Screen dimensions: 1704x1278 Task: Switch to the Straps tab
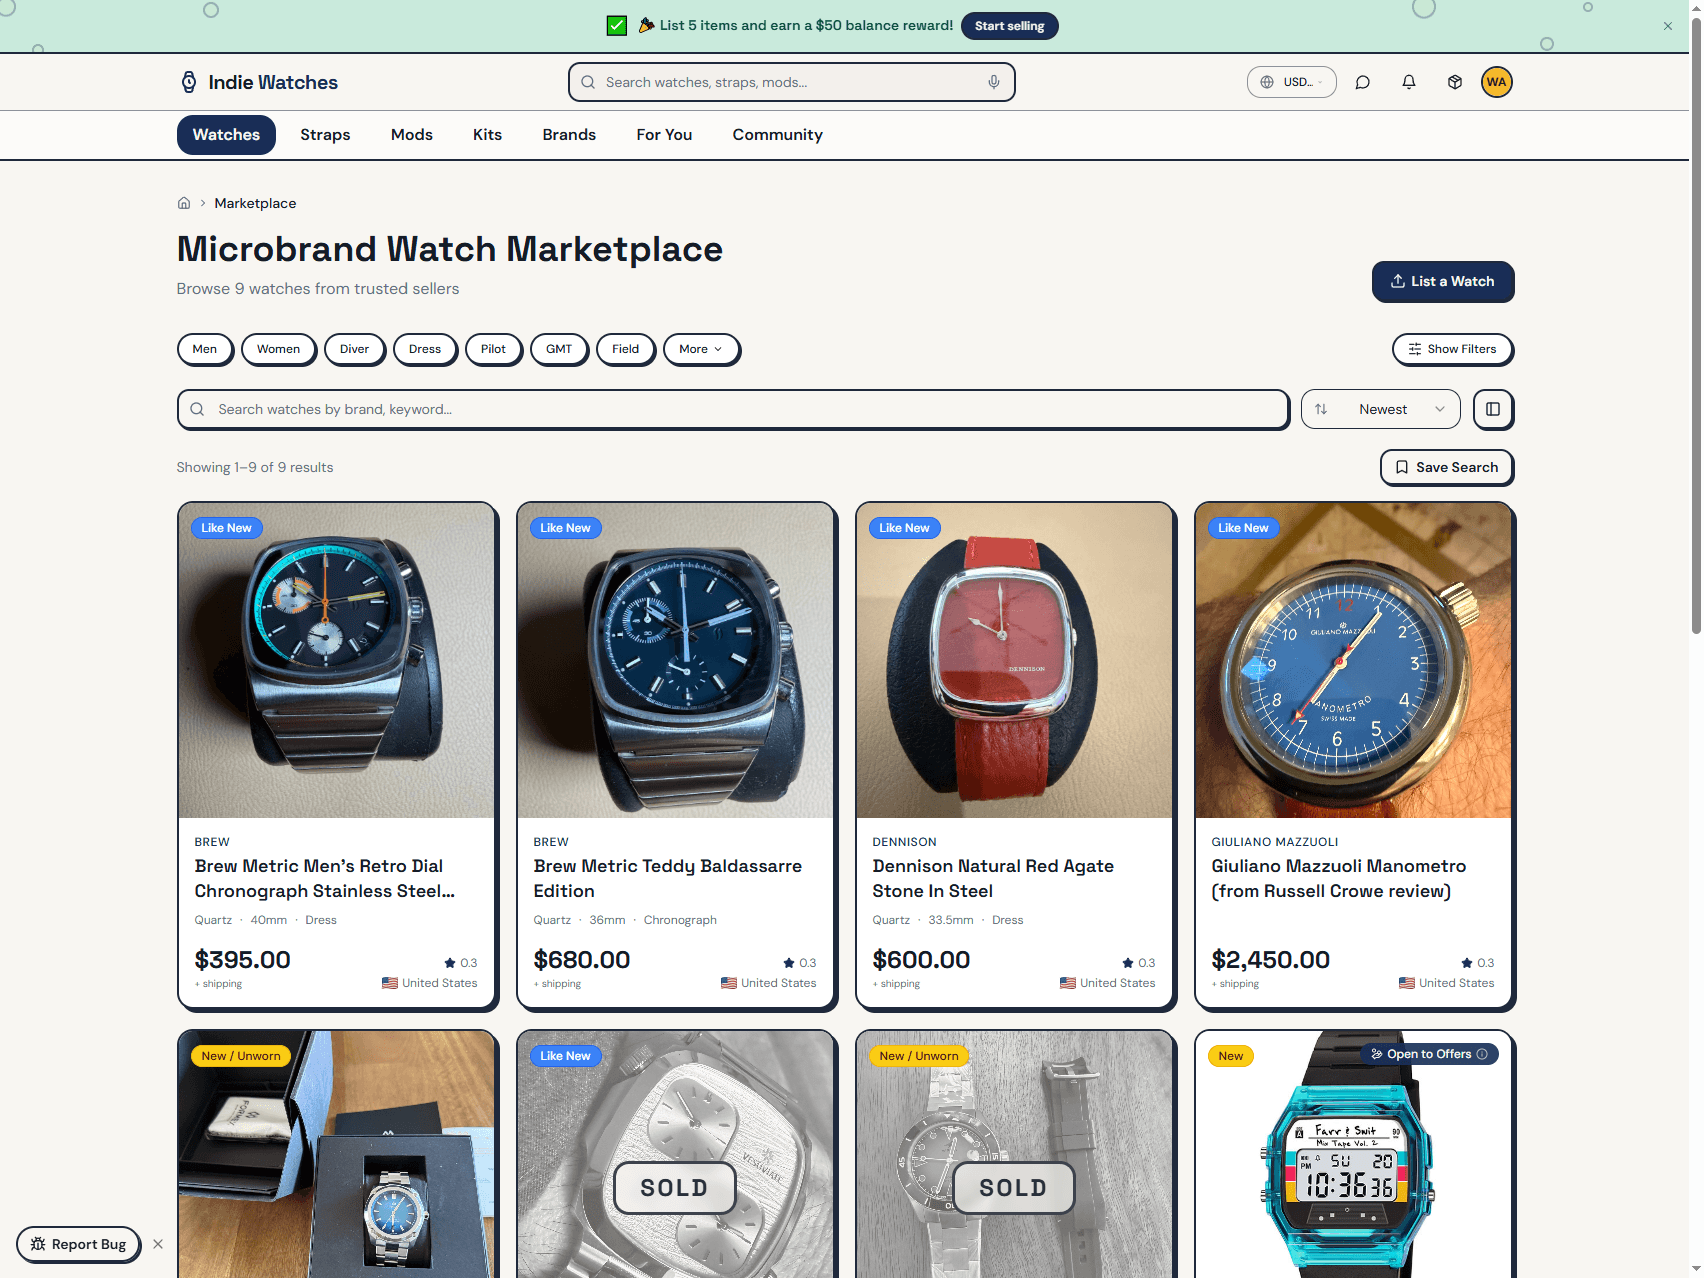click(x=324, y=134)
